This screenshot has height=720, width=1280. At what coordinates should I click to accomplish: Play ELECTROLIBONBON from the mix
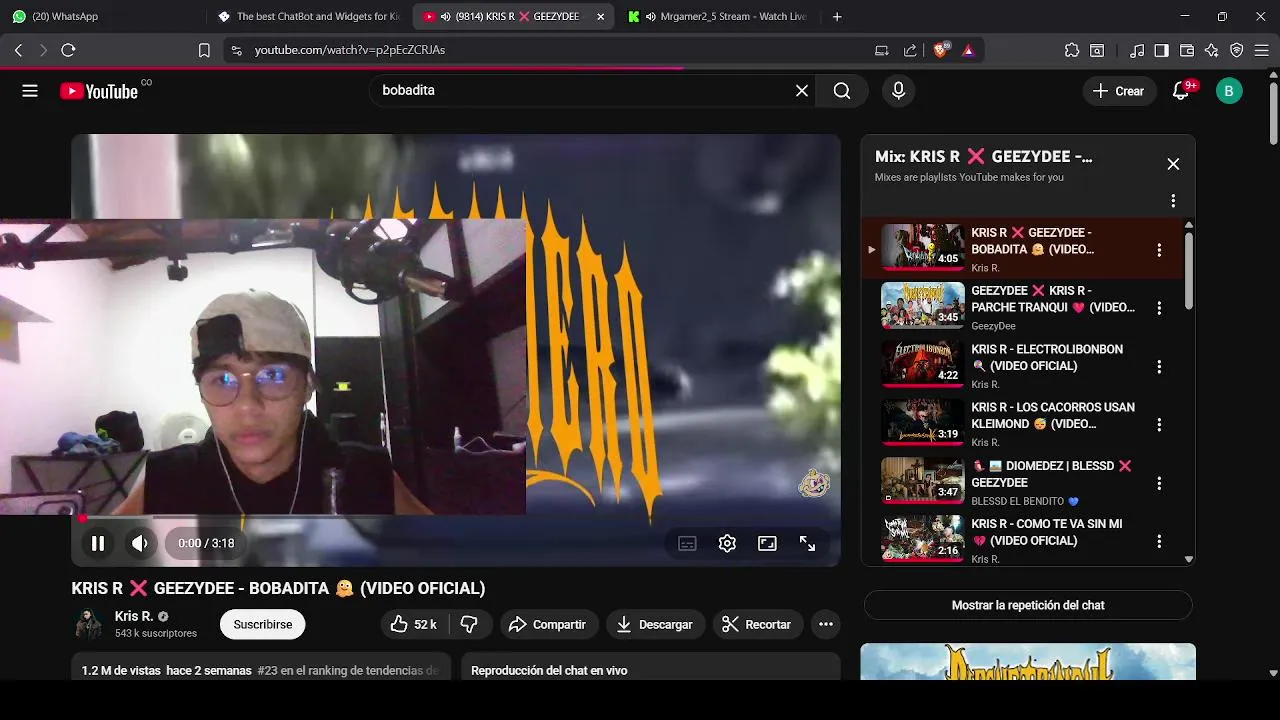922,364
